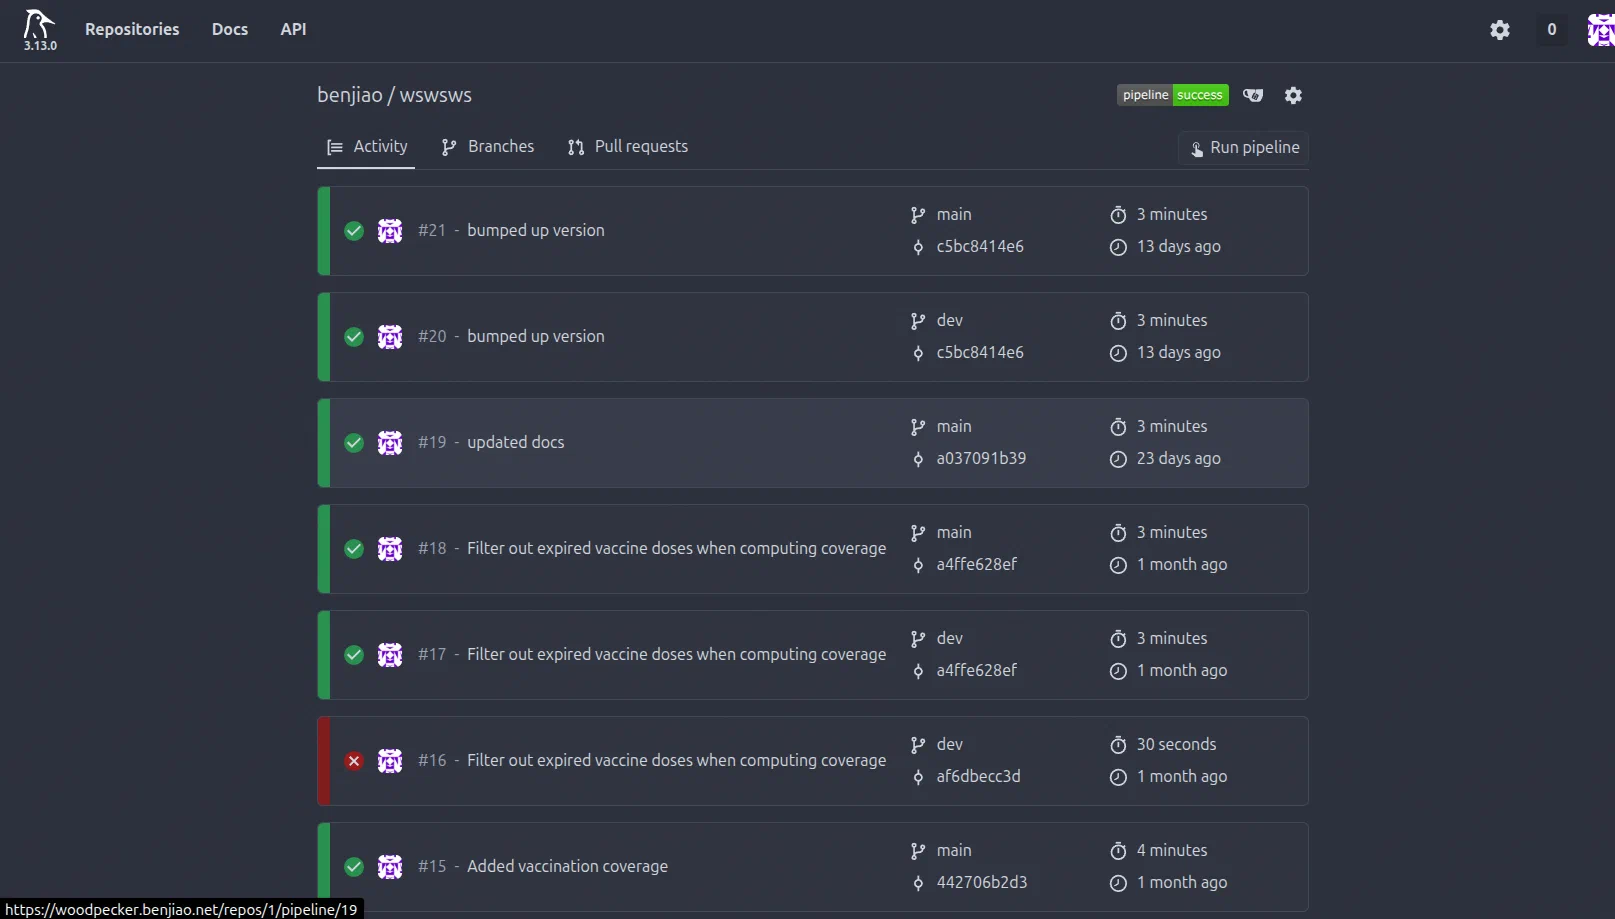Switch to the Branches tab
Image resolution: width=1615 pixels, height=919 pixels.
[488, 147]
